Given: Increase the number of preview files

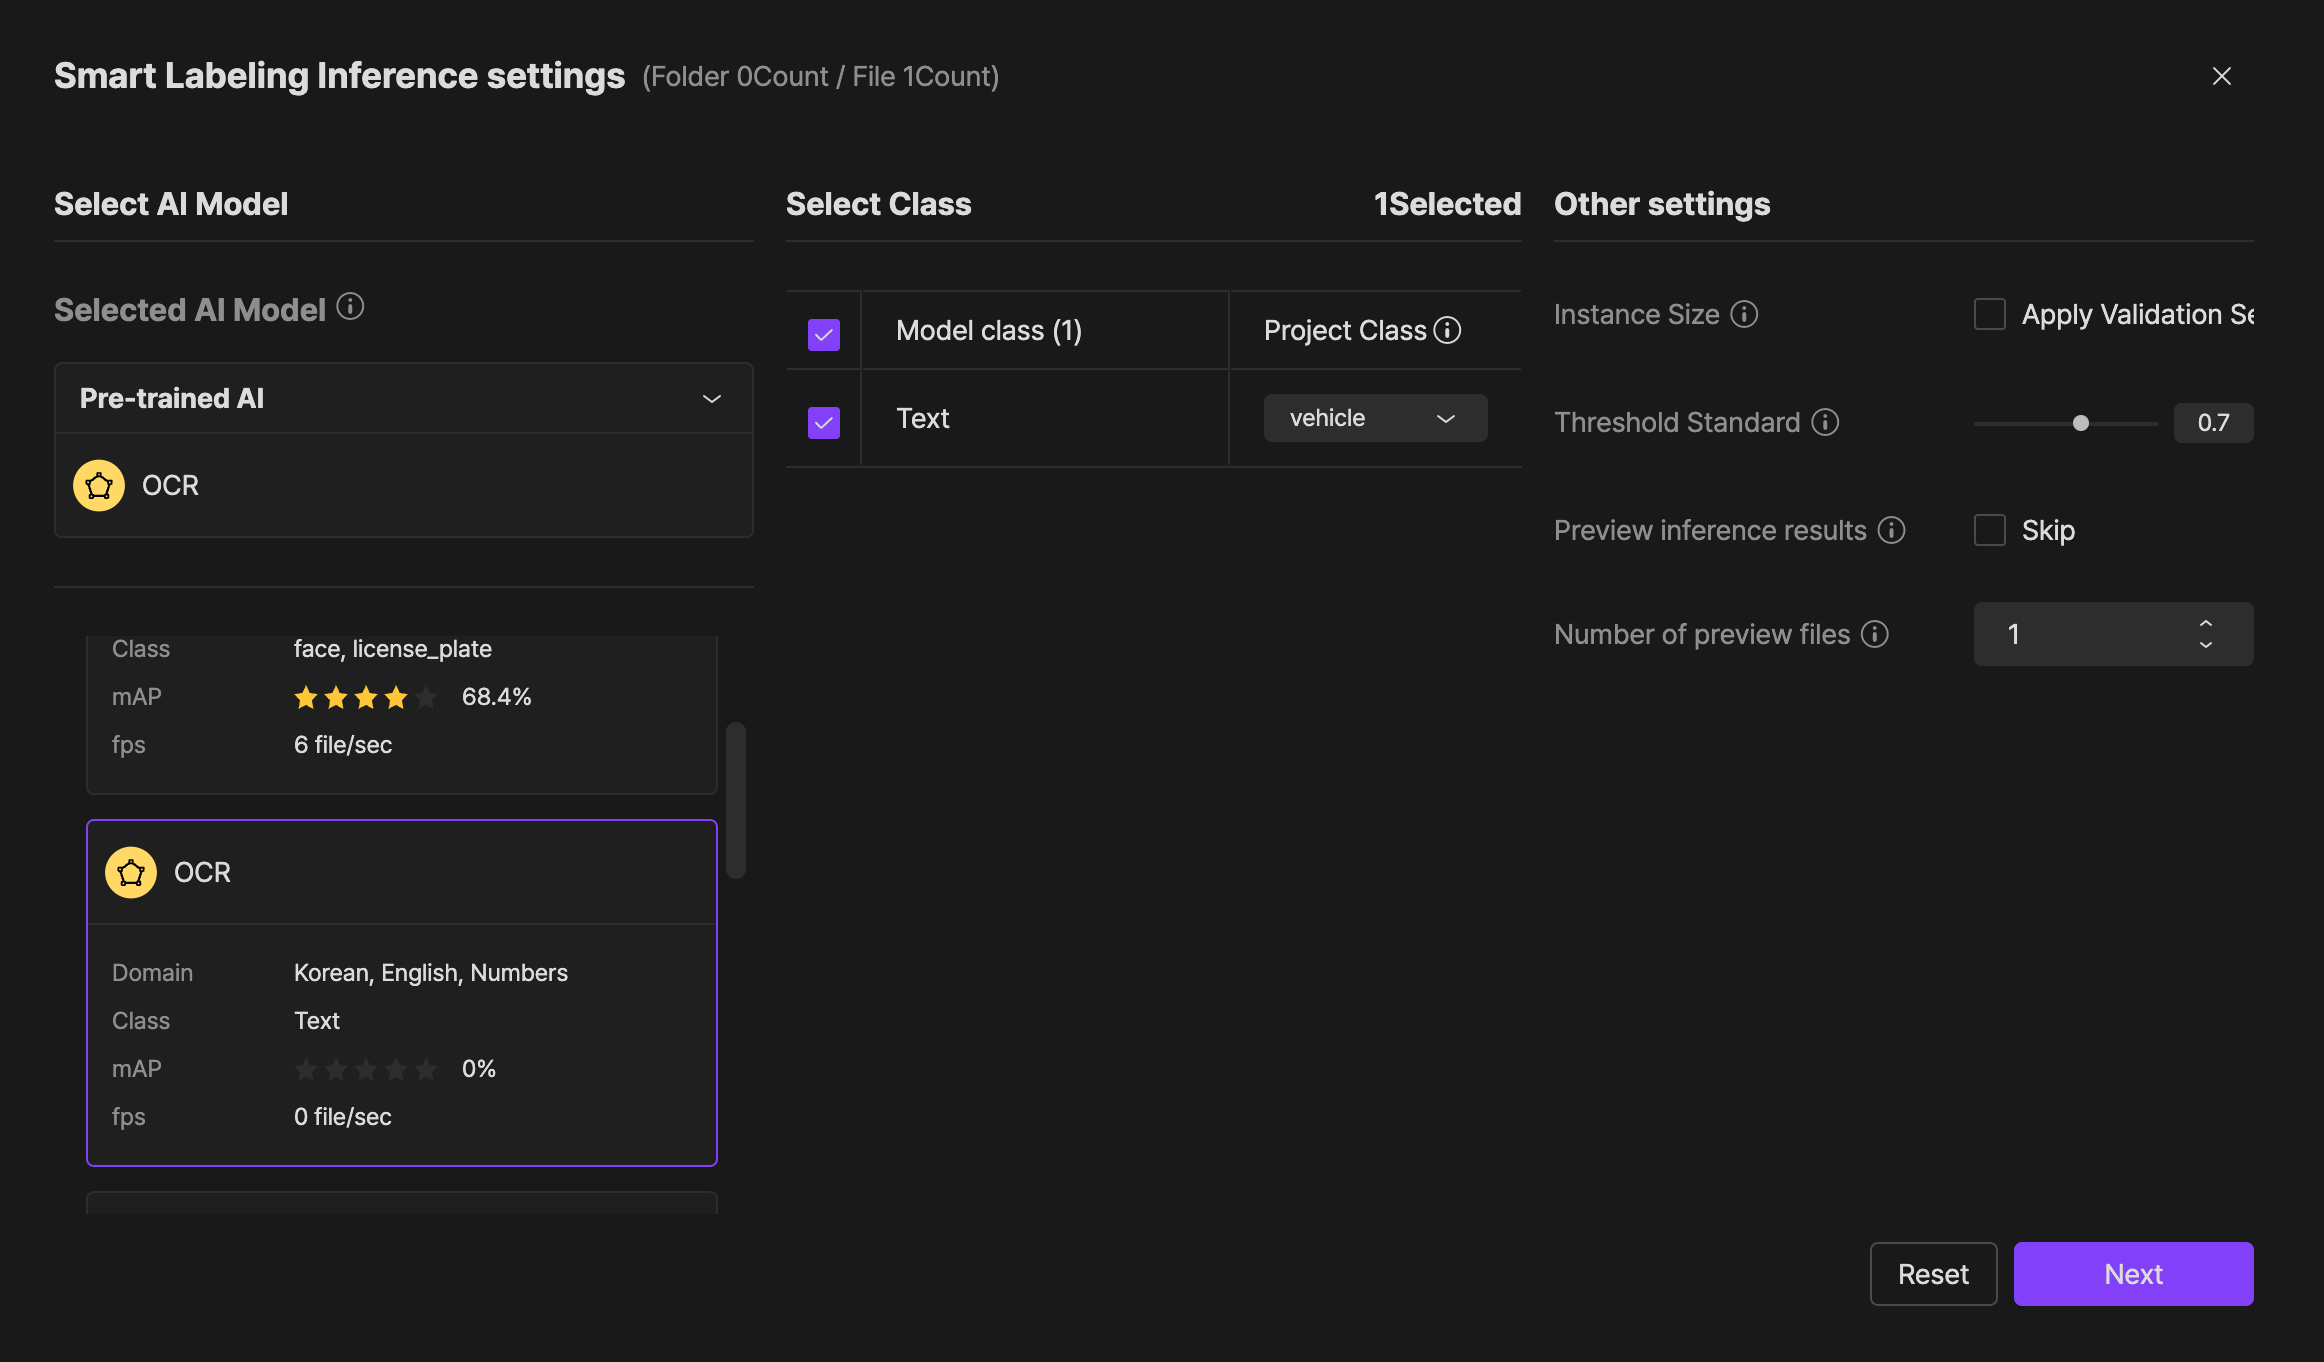Looking at the screenshot, I should (x=2206, y=623).
